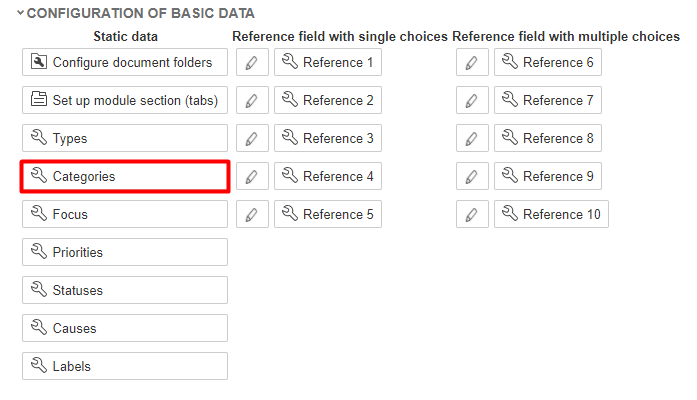697x400 pixels.
Task: Click the Statuses button
Action: point(125,291)
